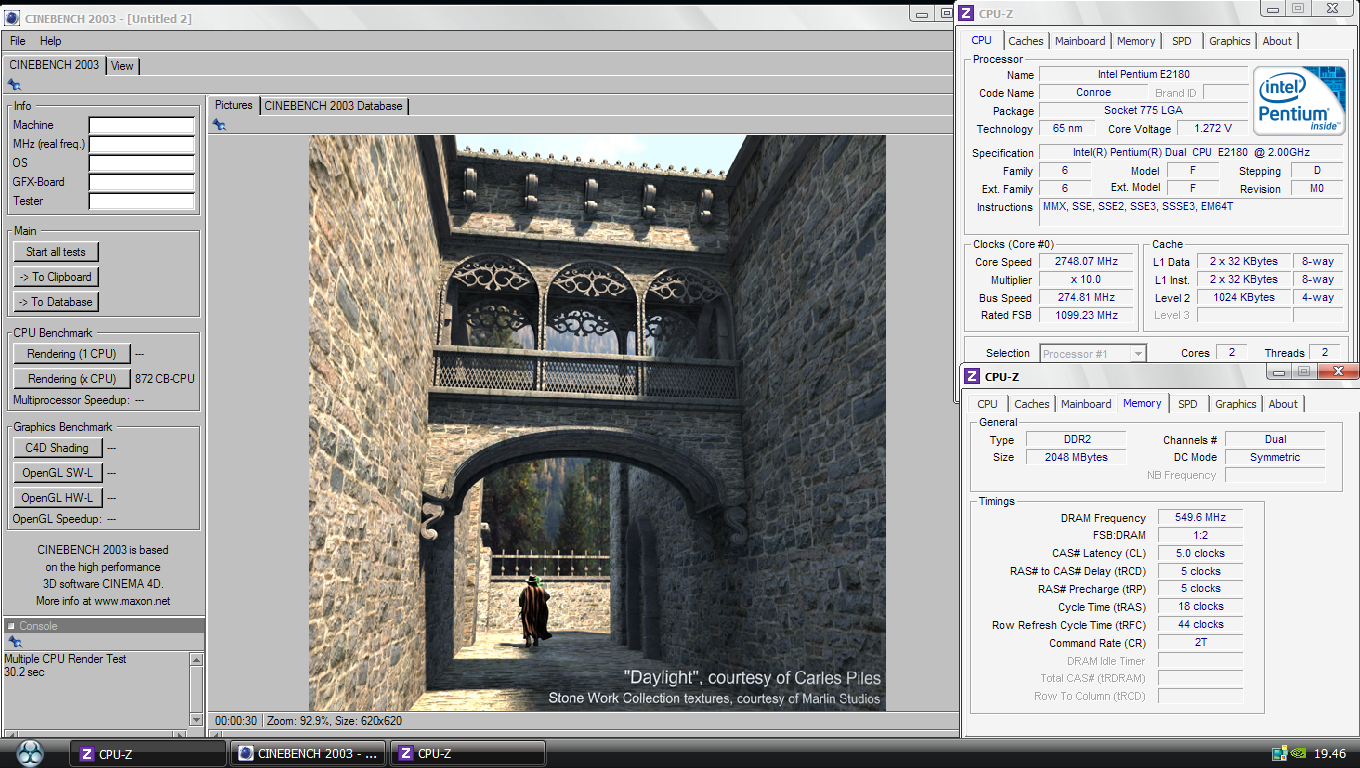Open the Help menu in Cinebench
The width and height of the screenshot is (1360, 768).
[x=51, y=41]
